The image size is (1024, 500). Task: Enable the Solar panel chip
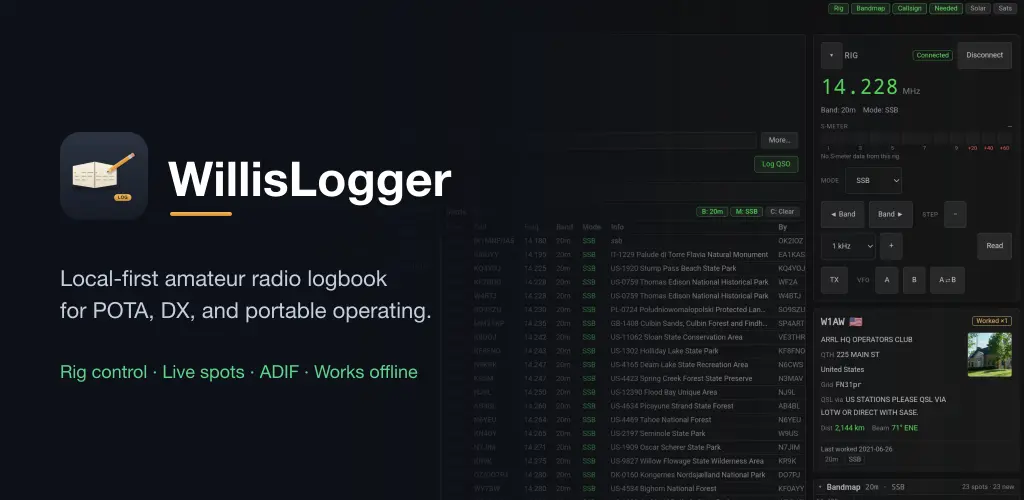click(978, 8)
